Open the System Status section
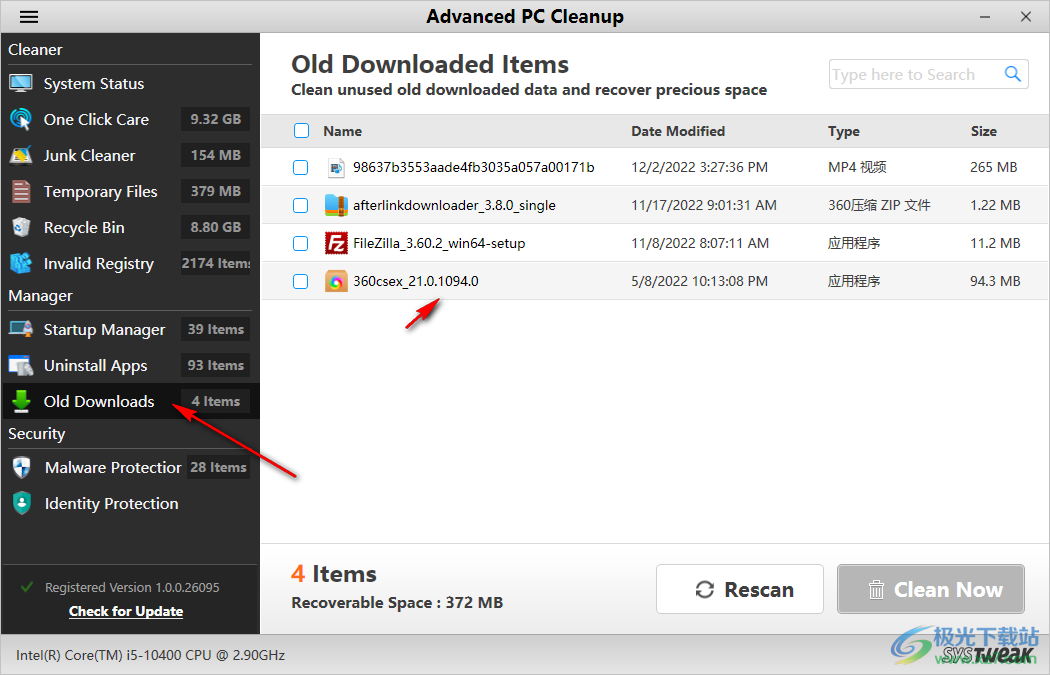The width and height of the screenshot is (1050, 675). pos(130,84)
